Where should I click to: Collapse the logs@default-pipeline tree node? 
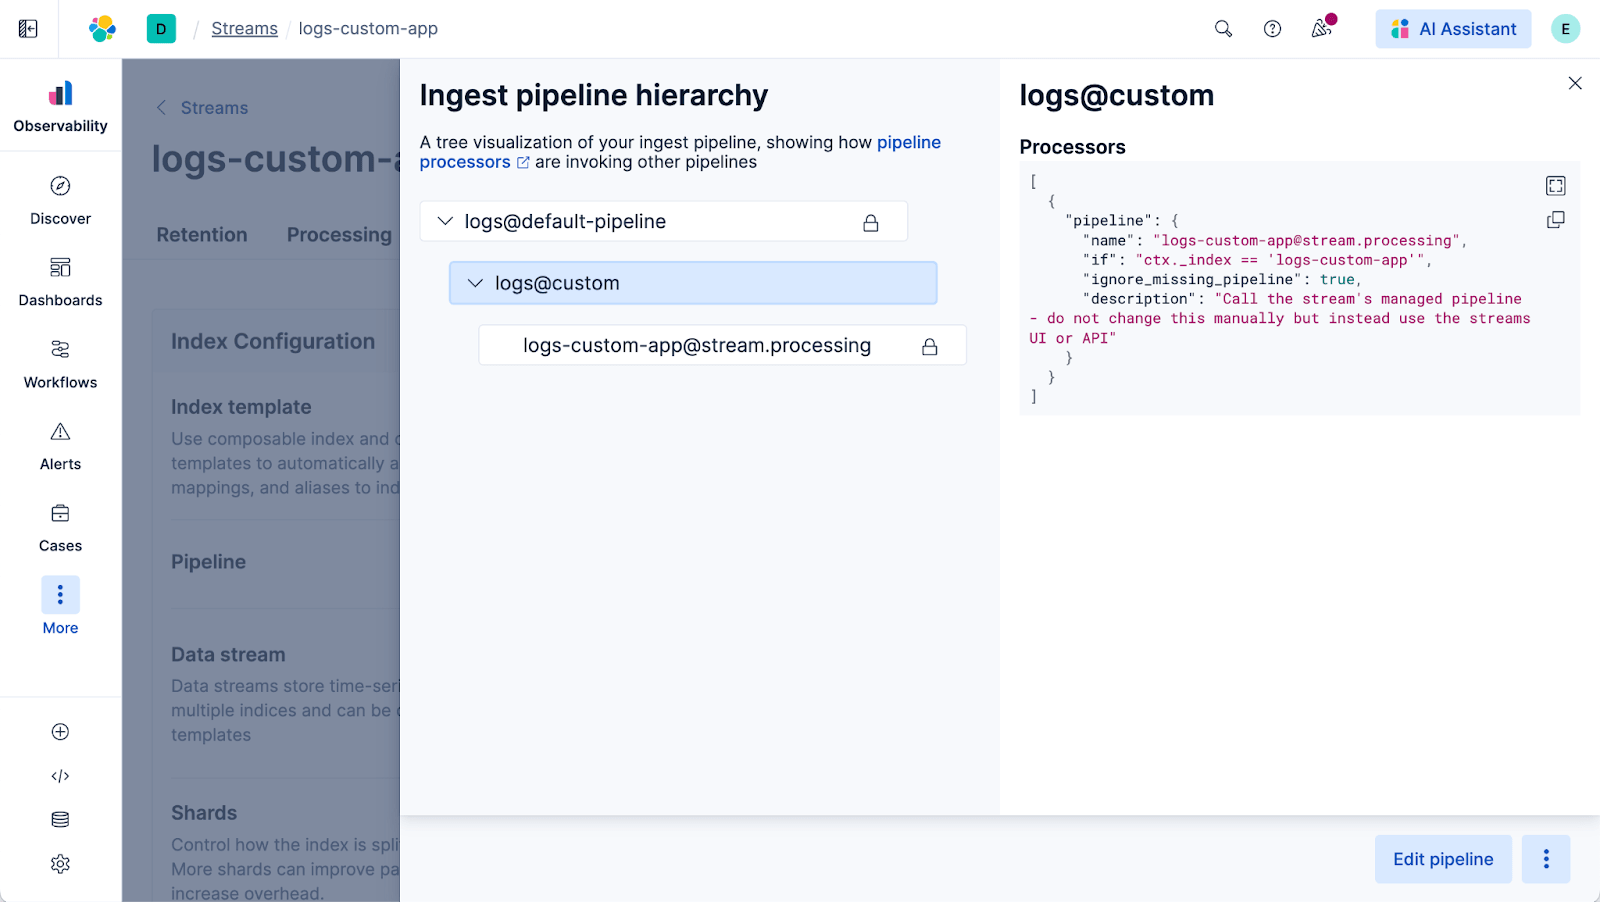click(x=446, y=222)
